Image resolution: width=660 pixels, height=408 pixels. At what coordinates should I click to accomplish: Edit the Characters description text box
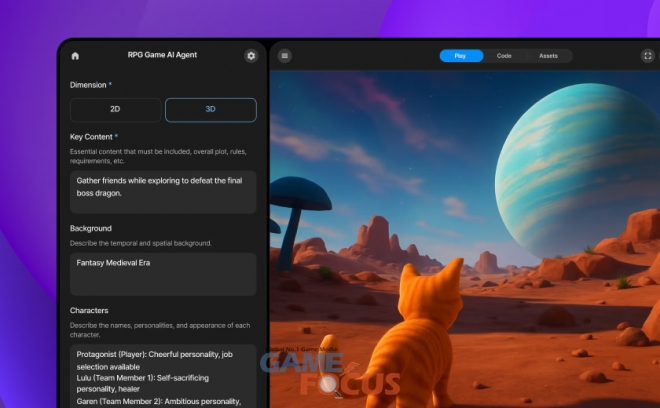[163, 376]
